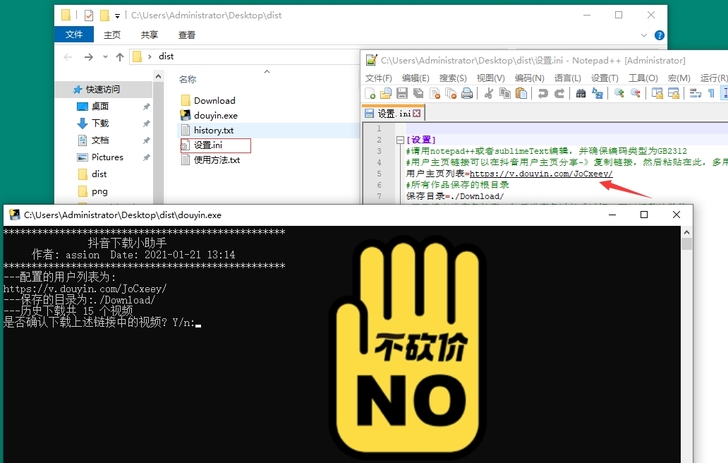This screenshot has width=728, height=463.
Task: Select 快速访问 in navigation pane
Action: [x=103, y=89]
